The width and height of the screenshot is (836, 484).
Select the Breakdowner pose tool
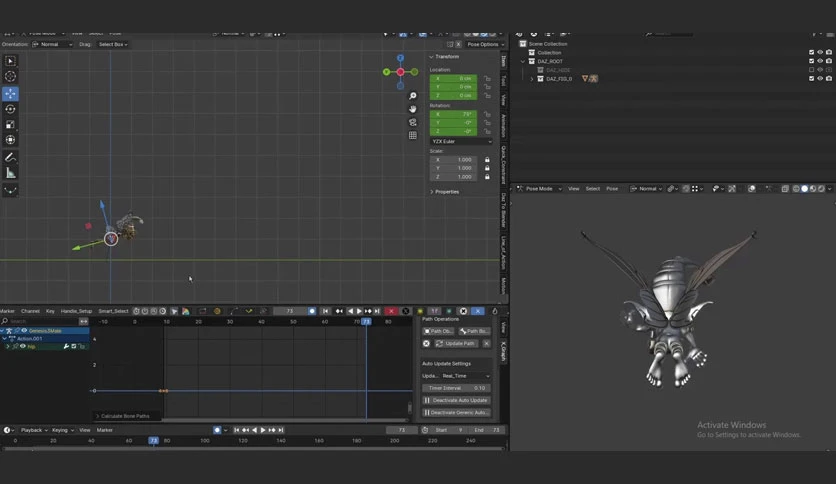(x=10, y=190)
